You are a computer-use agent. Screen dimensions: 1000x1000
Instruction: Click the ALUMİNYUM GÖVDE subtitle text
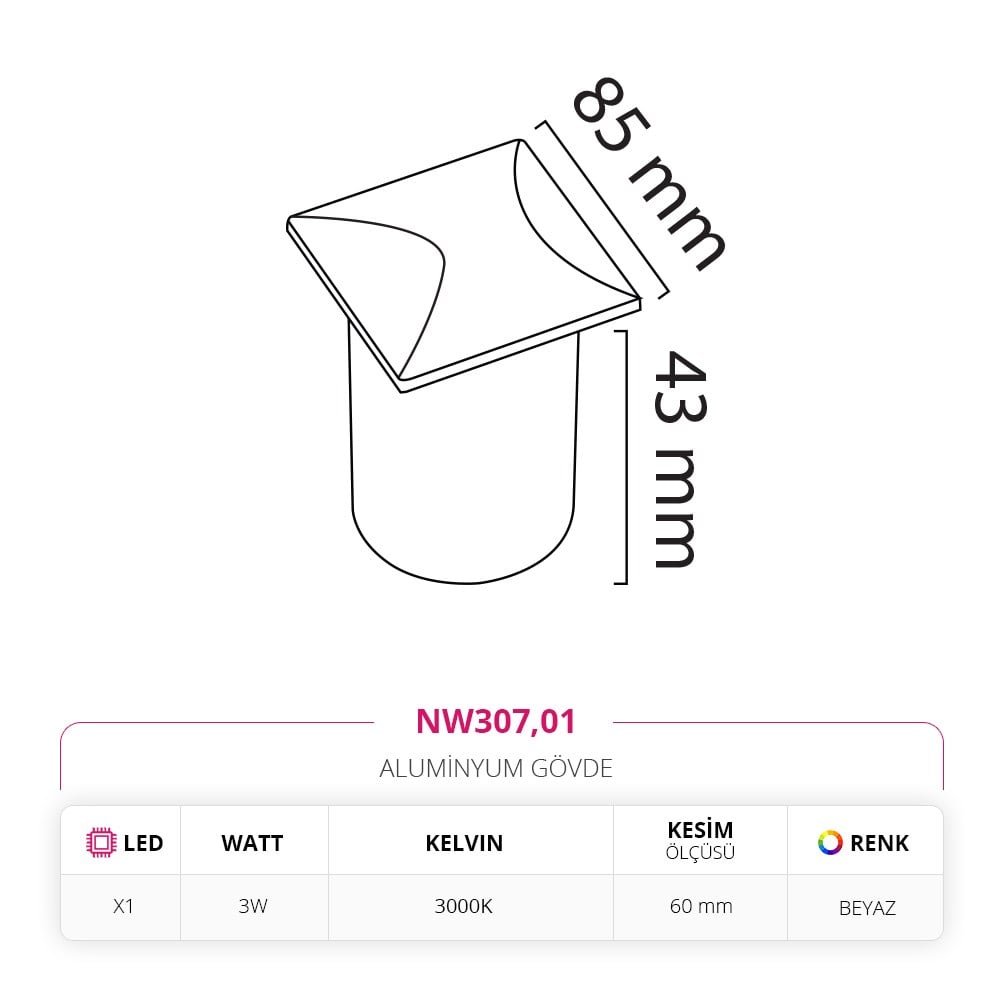[x=496, y=768]
